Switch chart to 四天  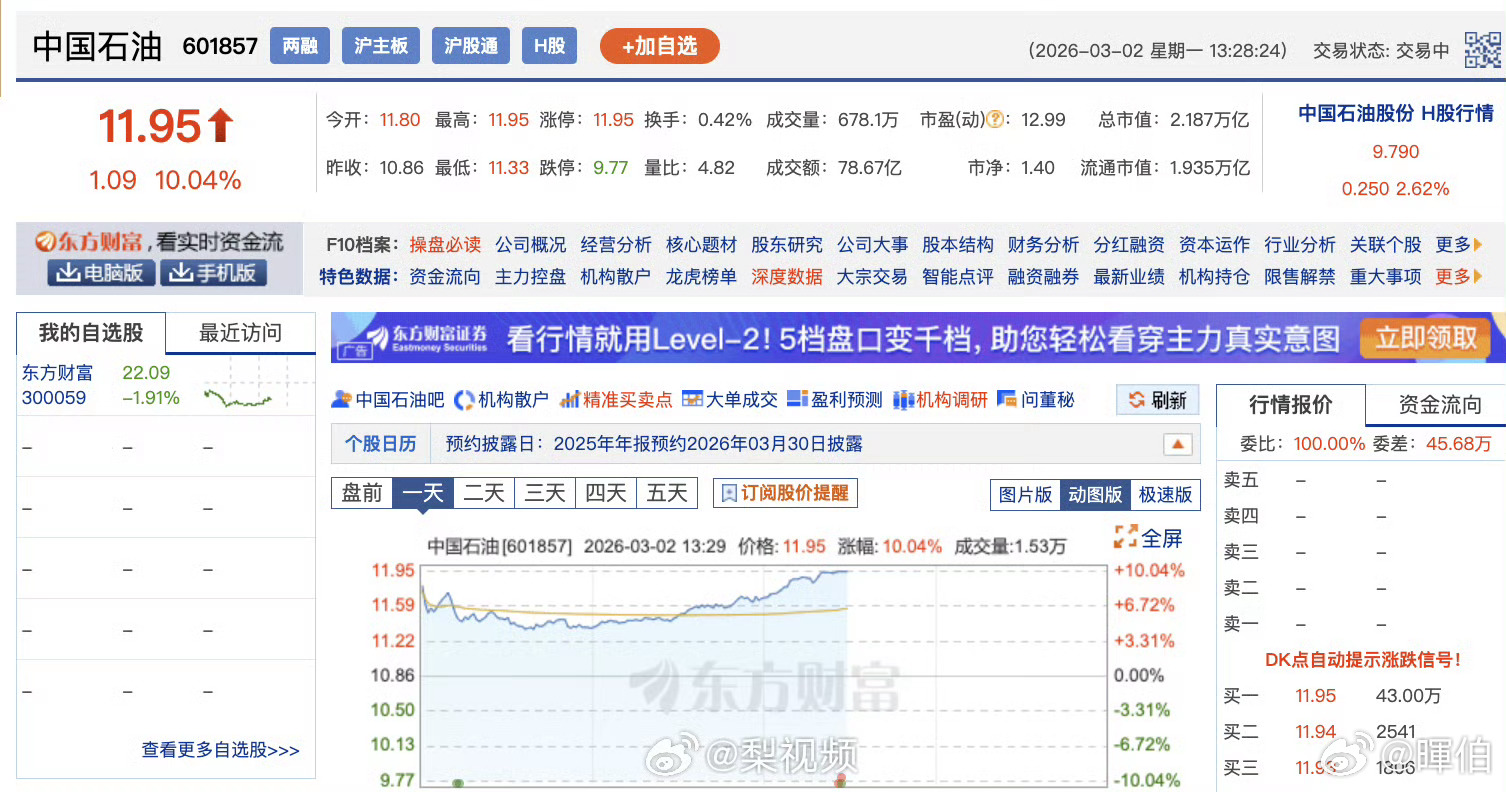pos(606,493)
